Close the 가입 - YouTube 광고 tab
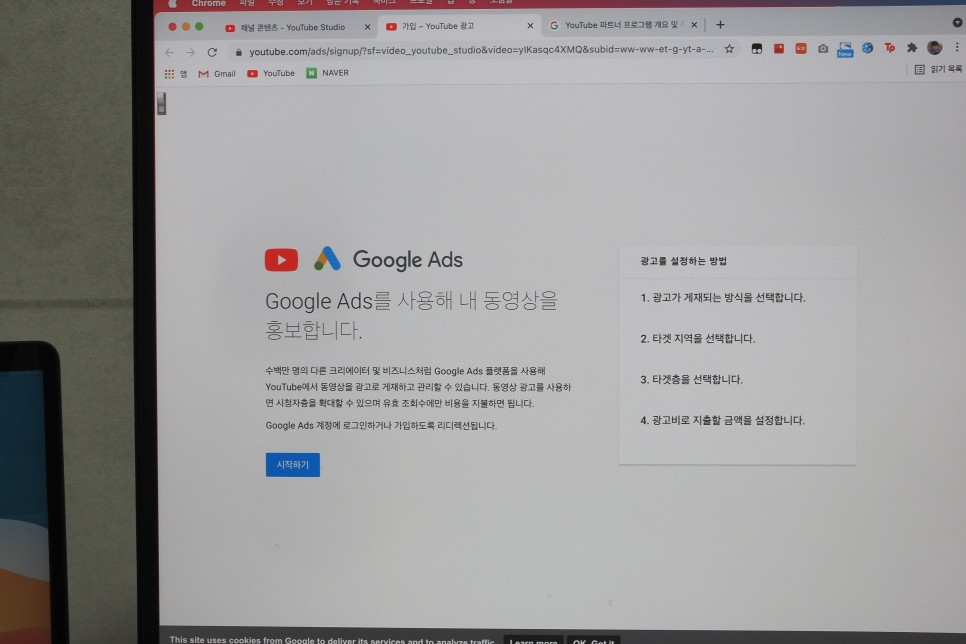966x644 pixels. (x=530, y=26)
